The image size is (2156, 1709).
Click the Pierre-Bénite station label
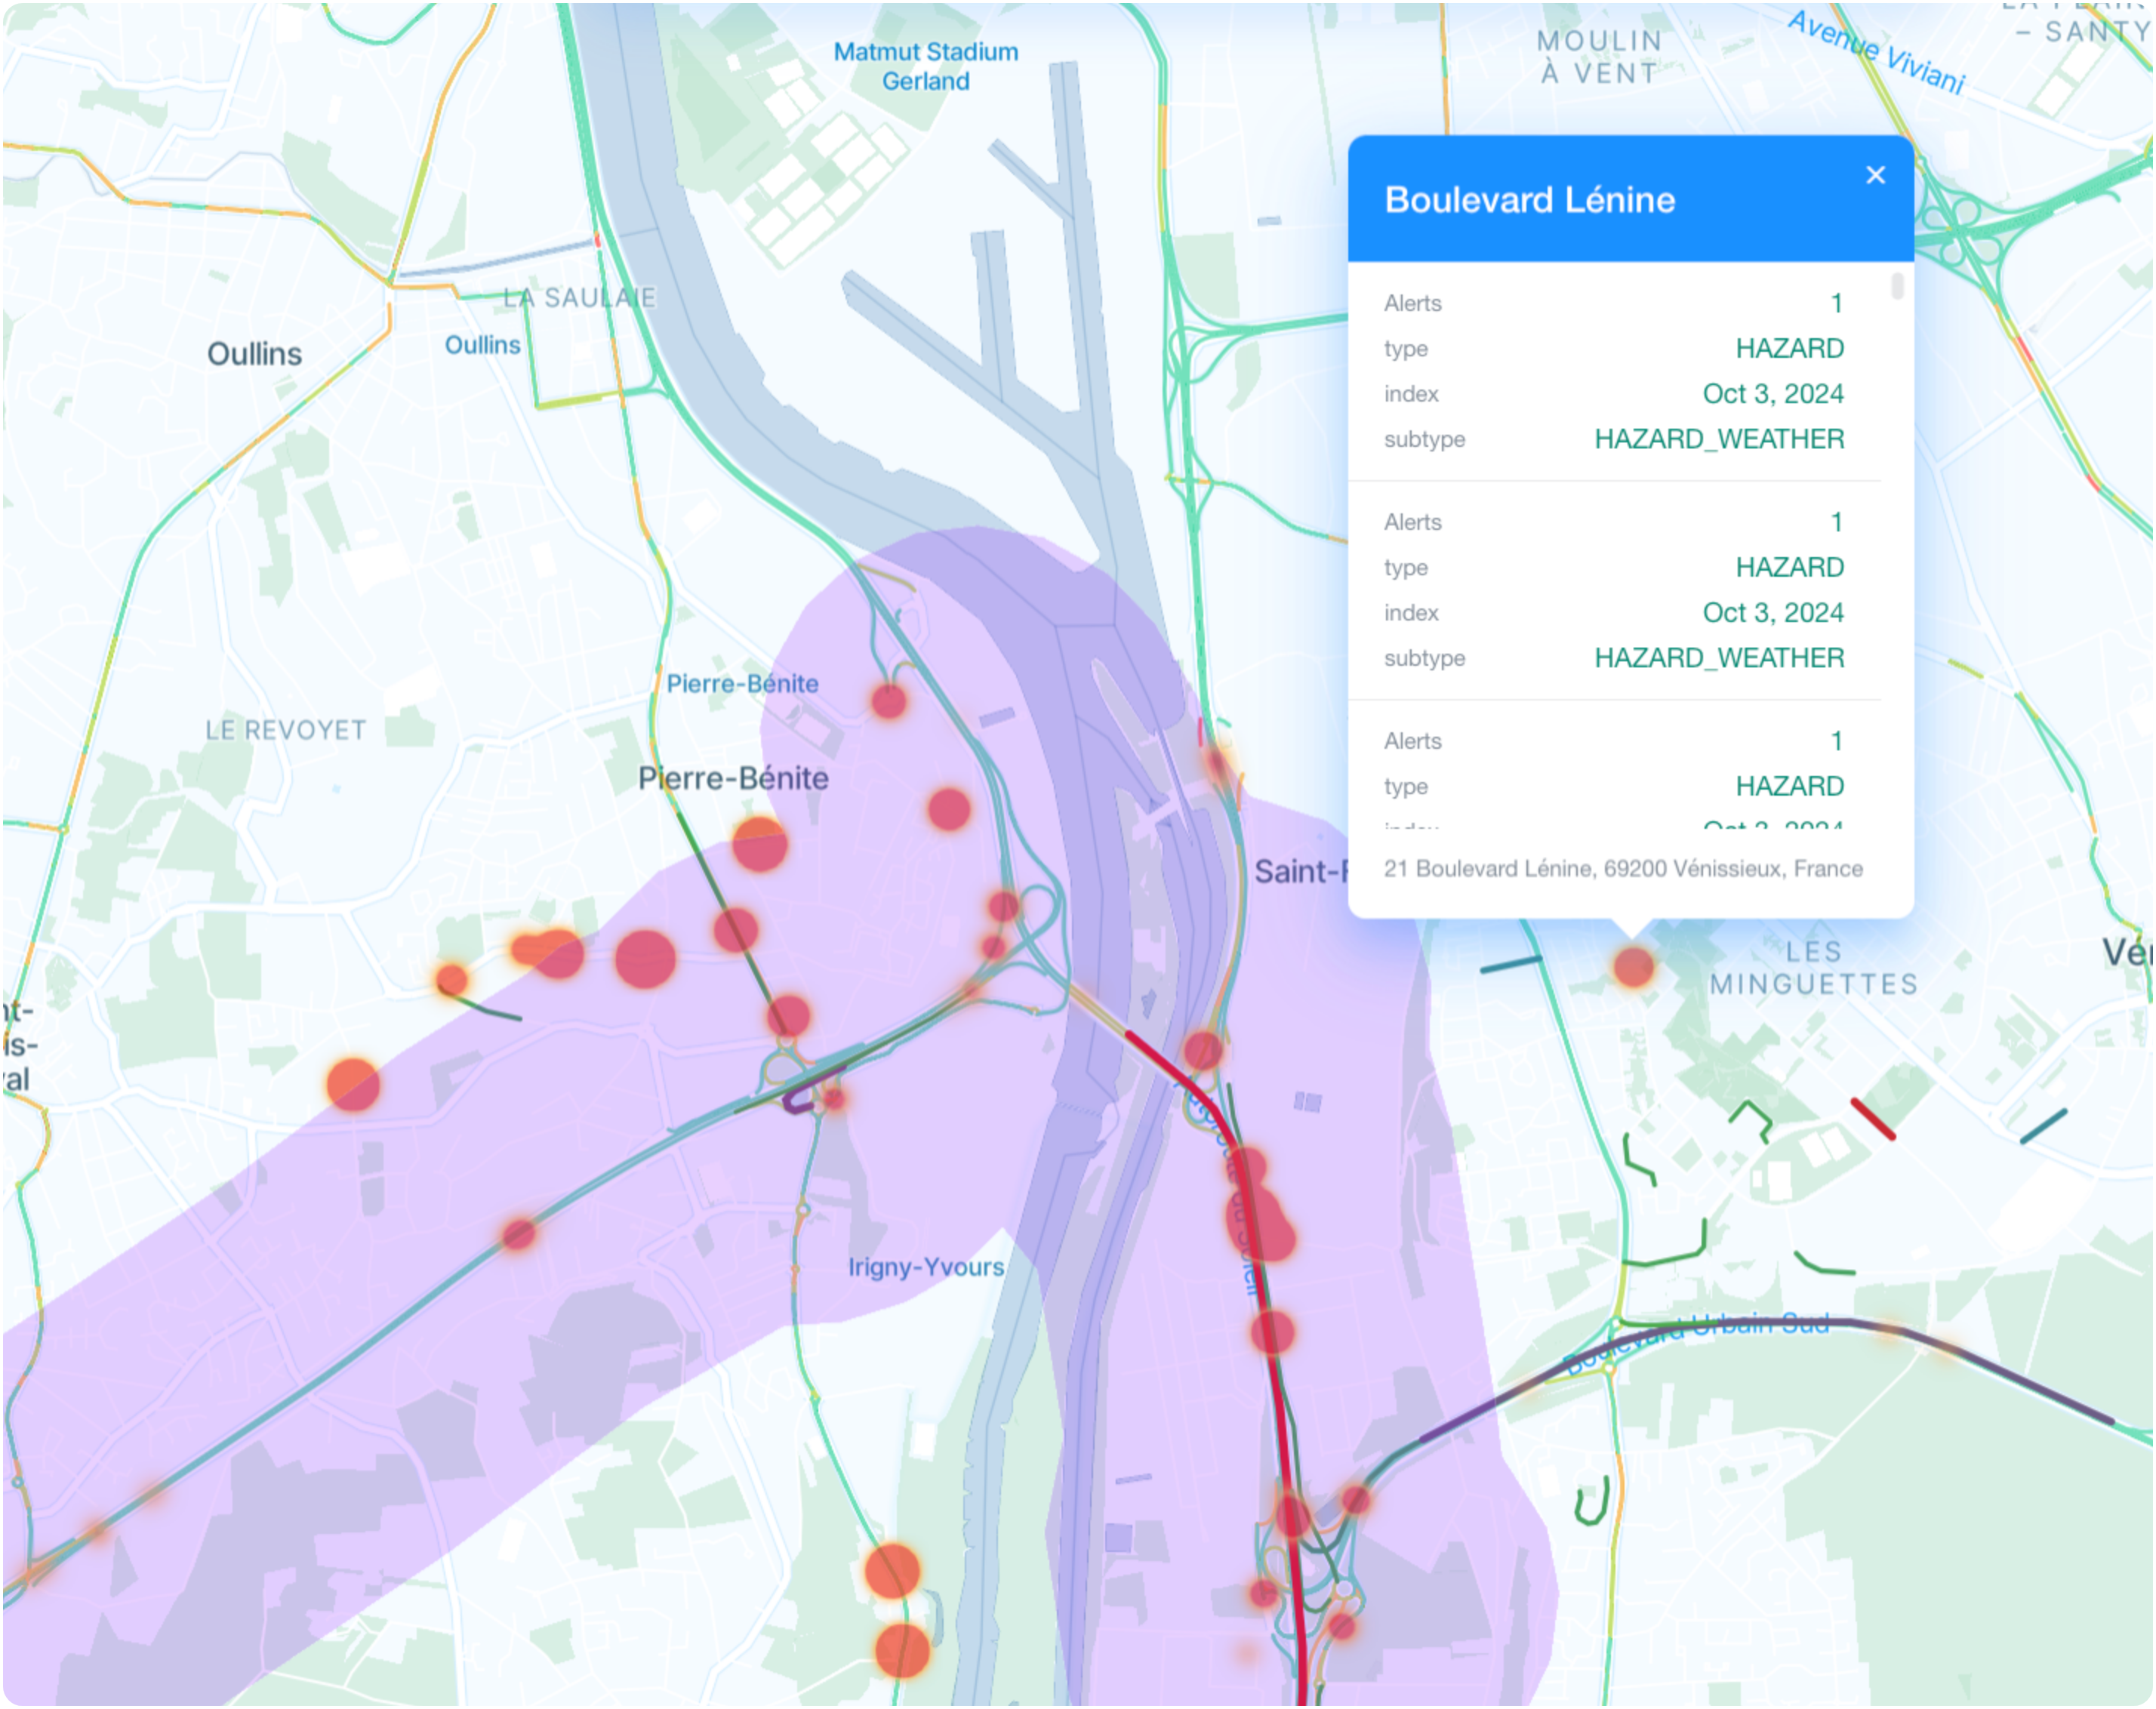[x=742, y=684]
